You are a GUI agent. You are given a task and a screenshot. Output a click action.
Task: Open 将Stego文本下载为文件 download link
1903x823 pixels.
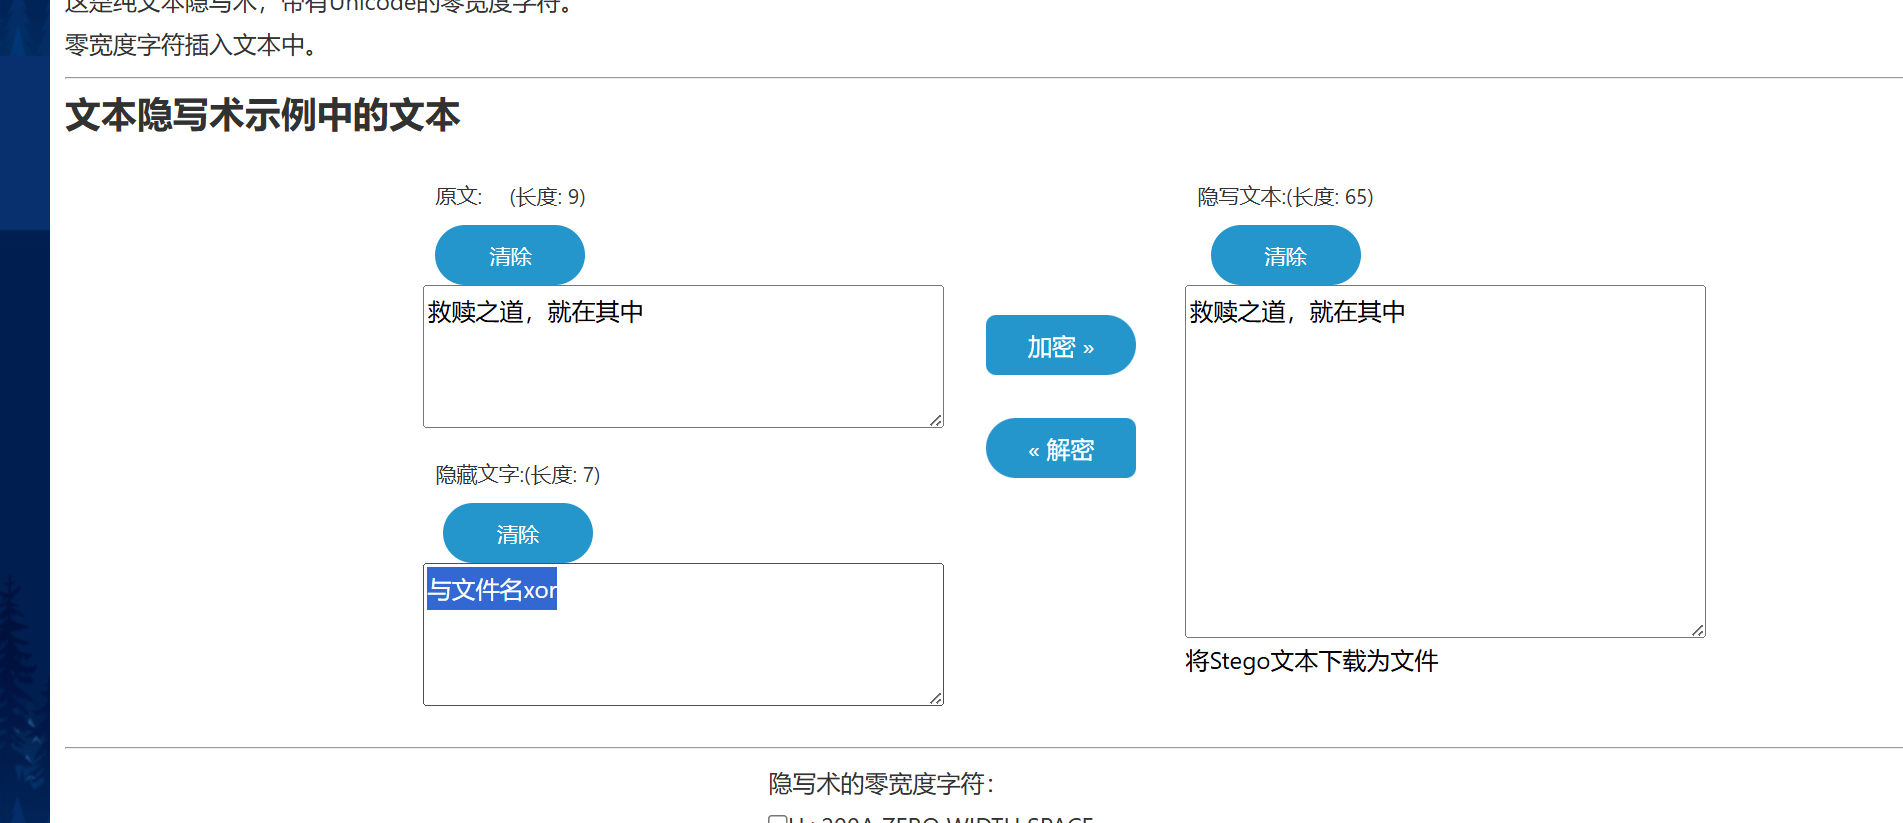point(1311,661)
